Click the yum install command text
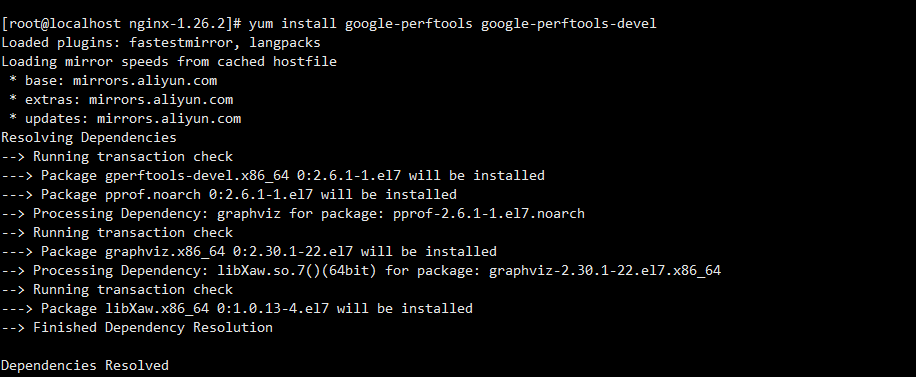Screen dimensions: 916x377 [x=453, y=24]
